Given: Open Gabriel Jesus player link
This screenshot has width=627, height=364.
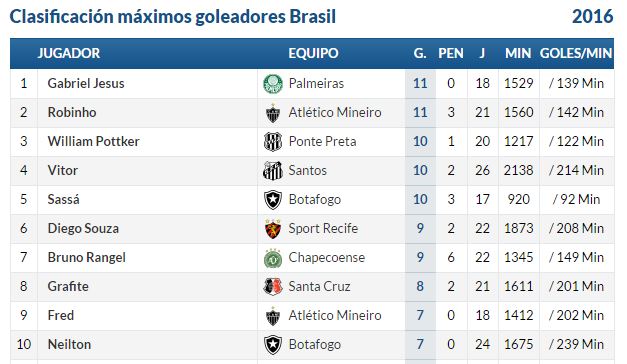Looking at the screenshot, I should point(86,83).
